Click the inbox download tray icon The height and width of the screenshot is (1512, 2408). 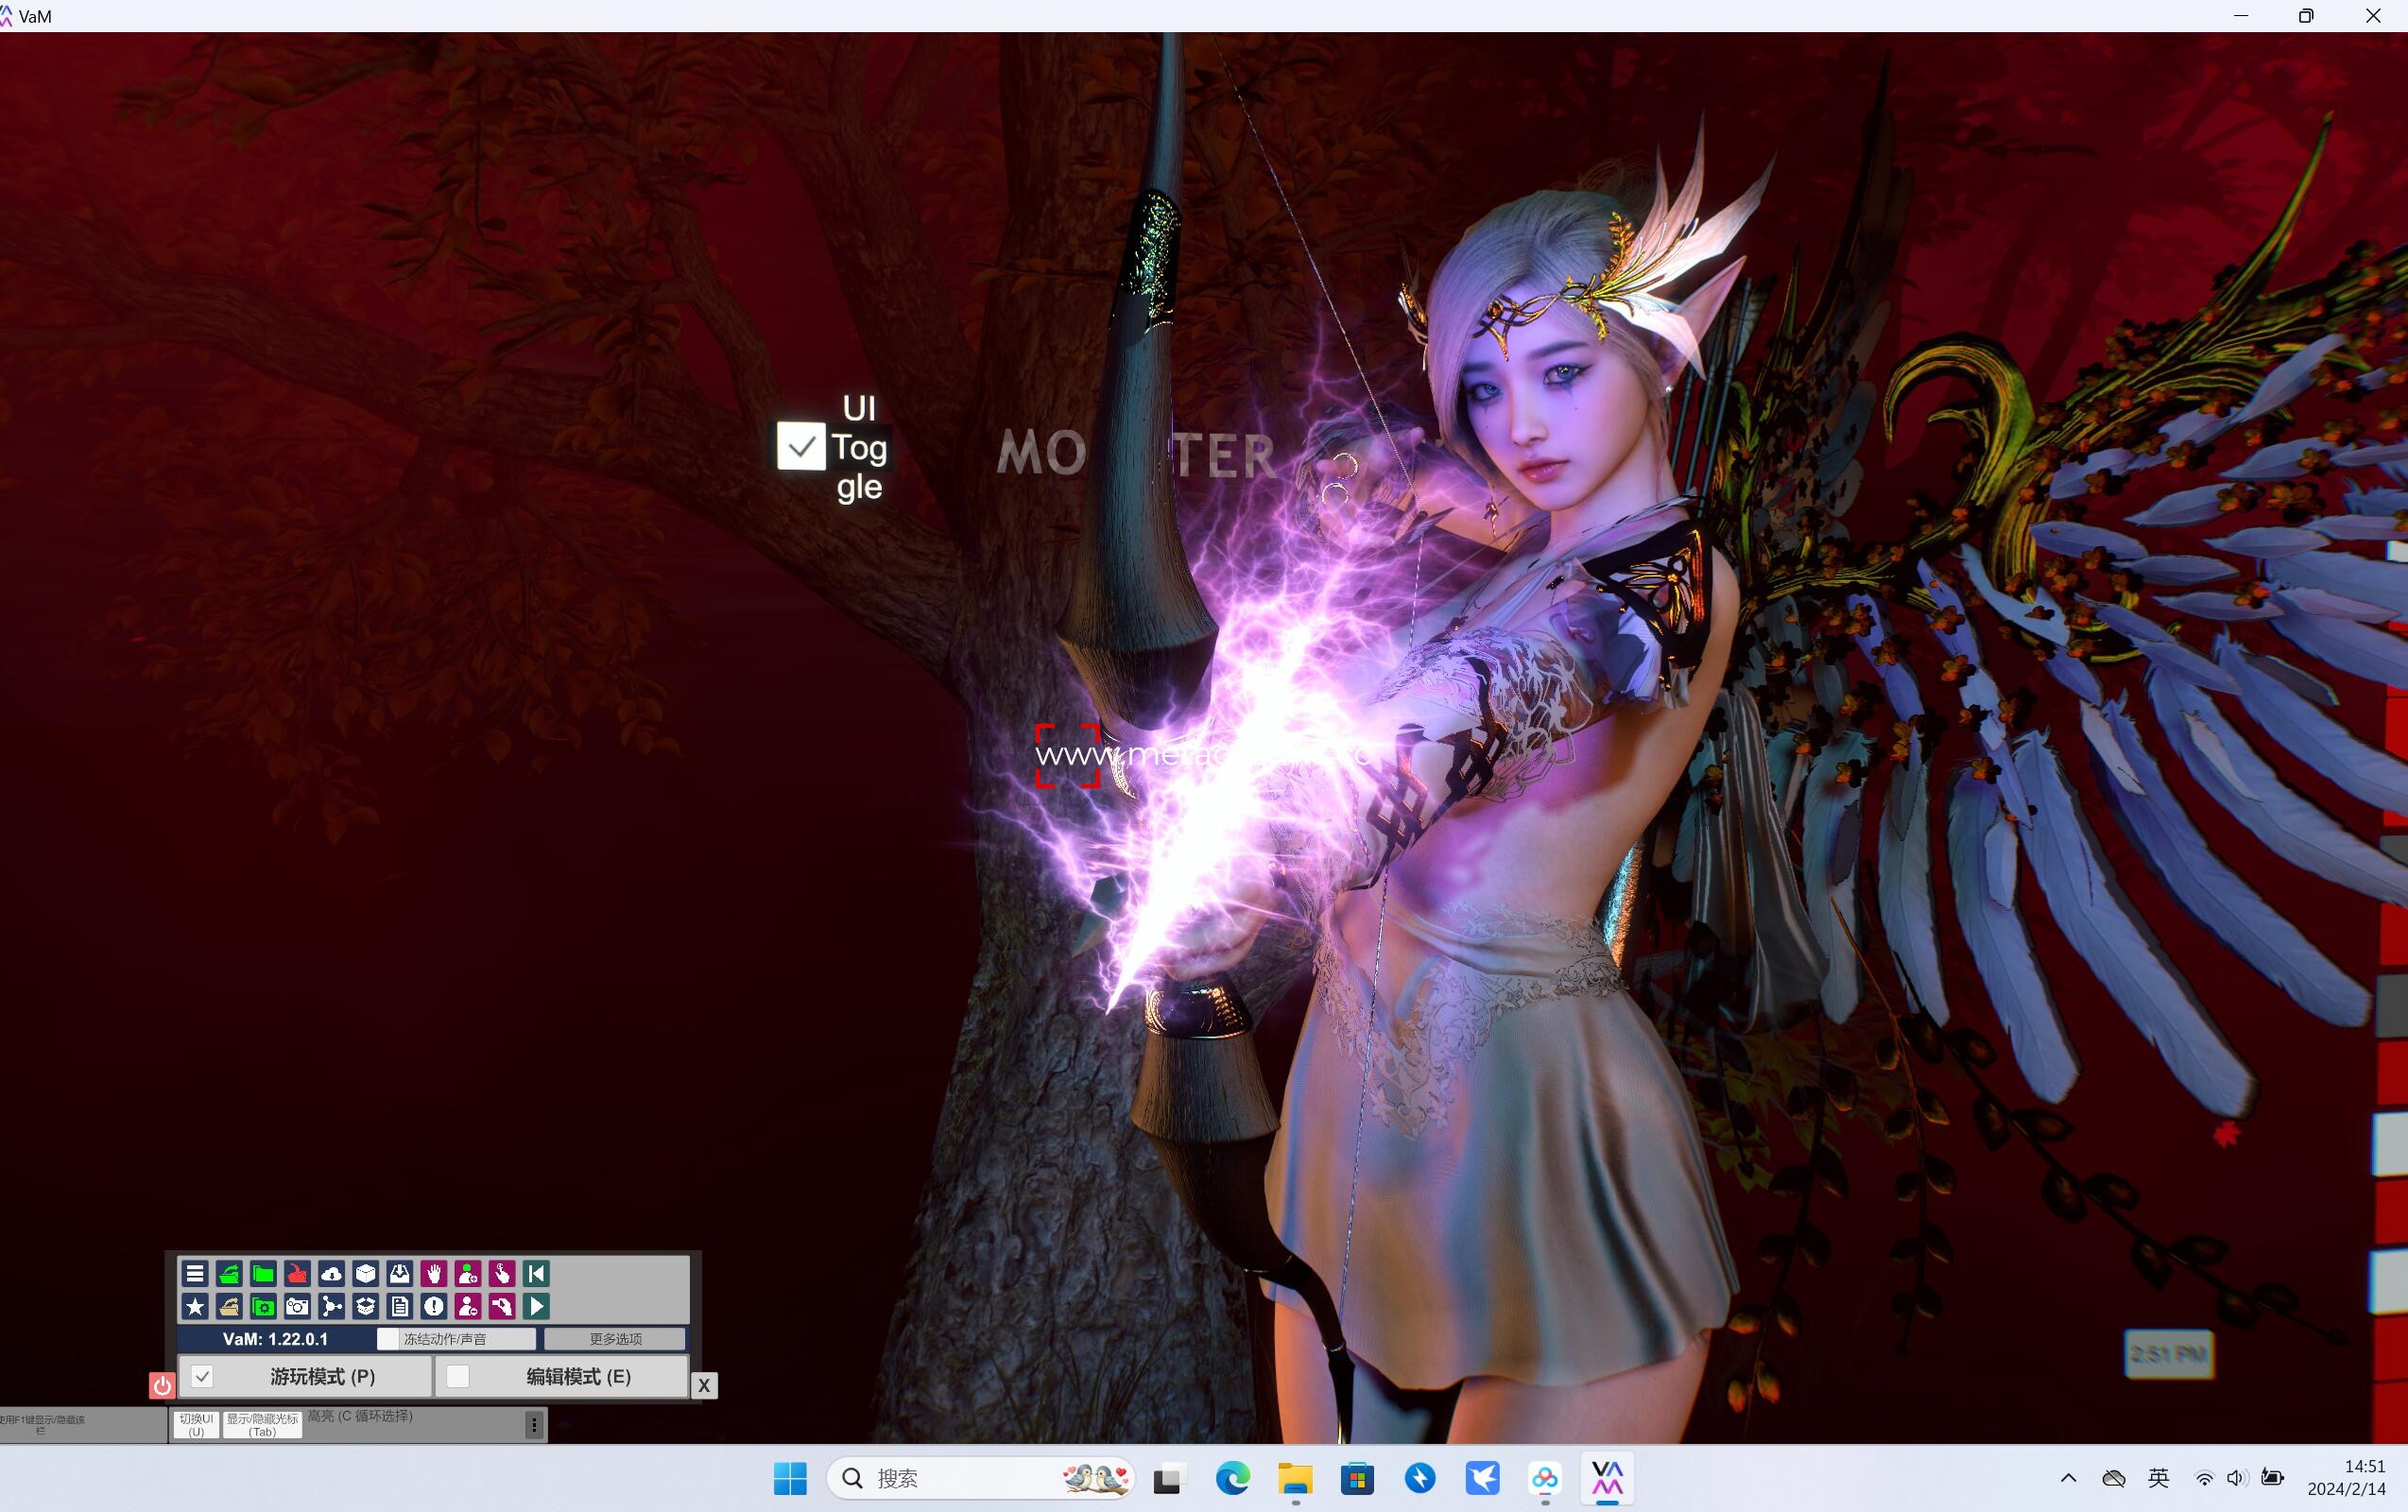pyautogui.click(x=399, y=1273)
